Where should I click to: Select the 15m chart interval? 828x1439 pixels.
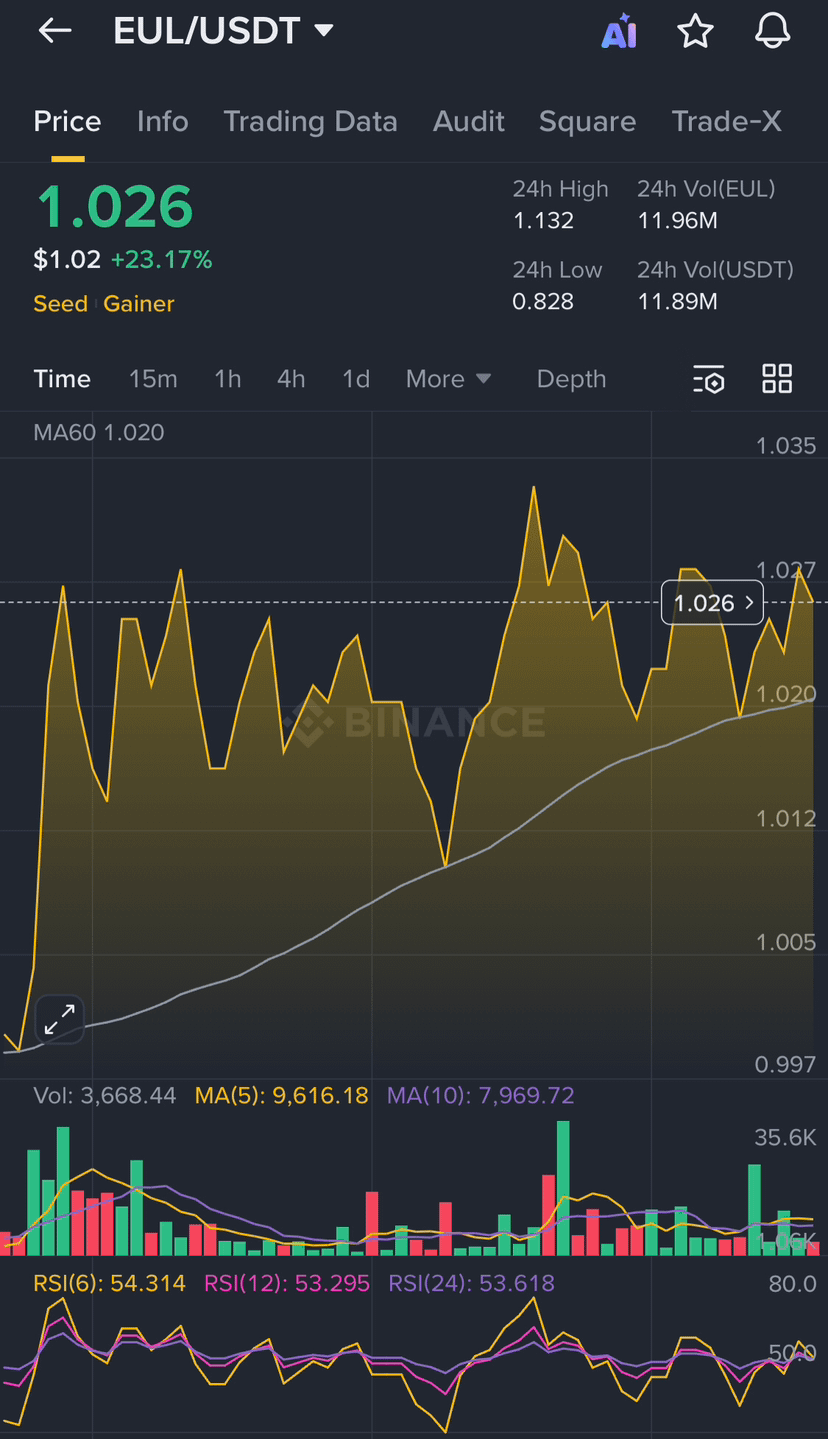pos(153,379)
